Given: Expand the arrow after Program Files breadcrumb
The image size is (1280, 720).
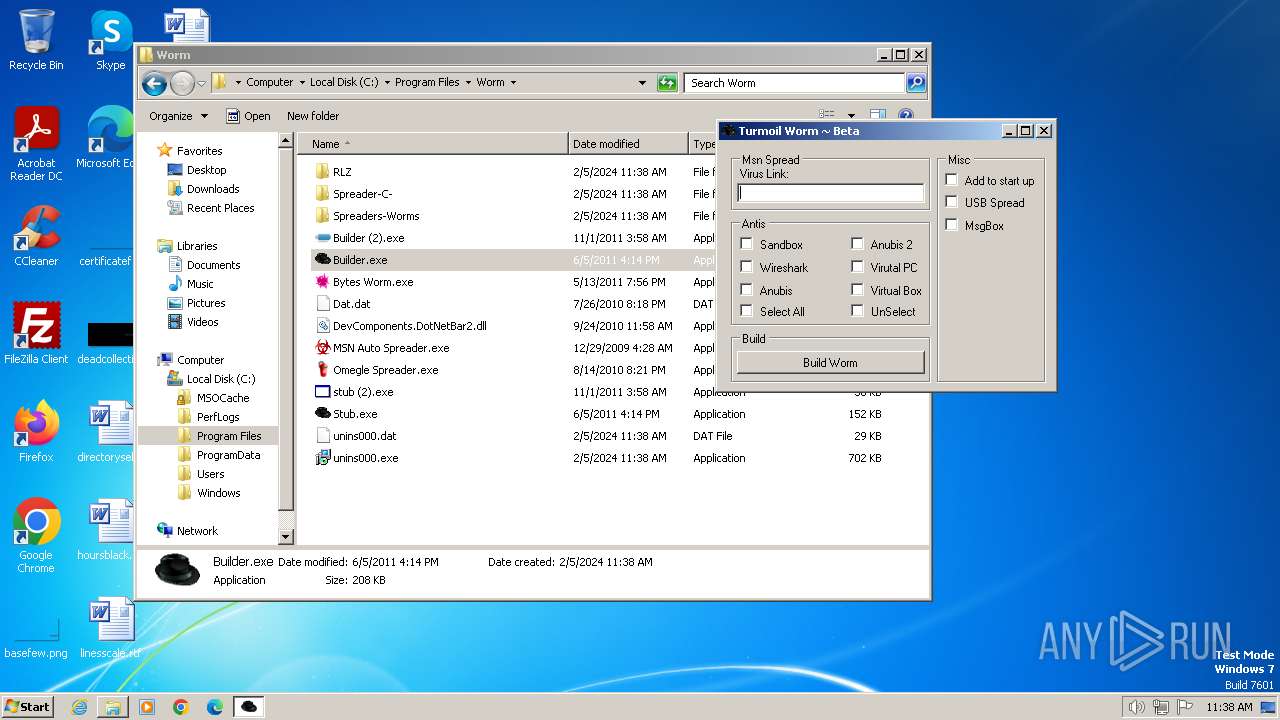Looking at the screenshot, I should click(467, 83).
